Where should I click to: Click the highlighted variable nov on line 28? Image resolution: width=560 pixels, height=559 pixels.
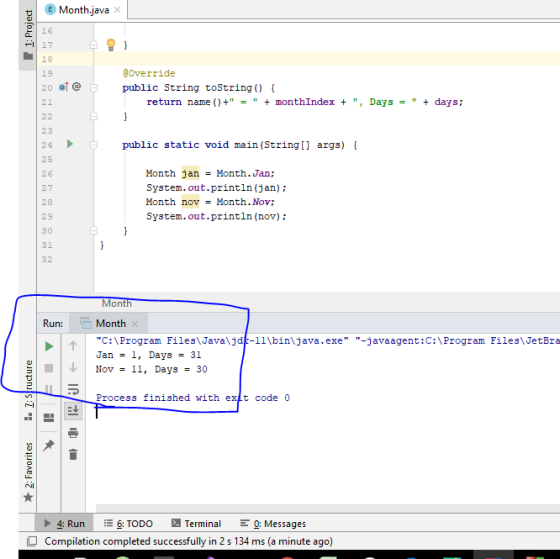pyautogui.click(x=190, y=202)
